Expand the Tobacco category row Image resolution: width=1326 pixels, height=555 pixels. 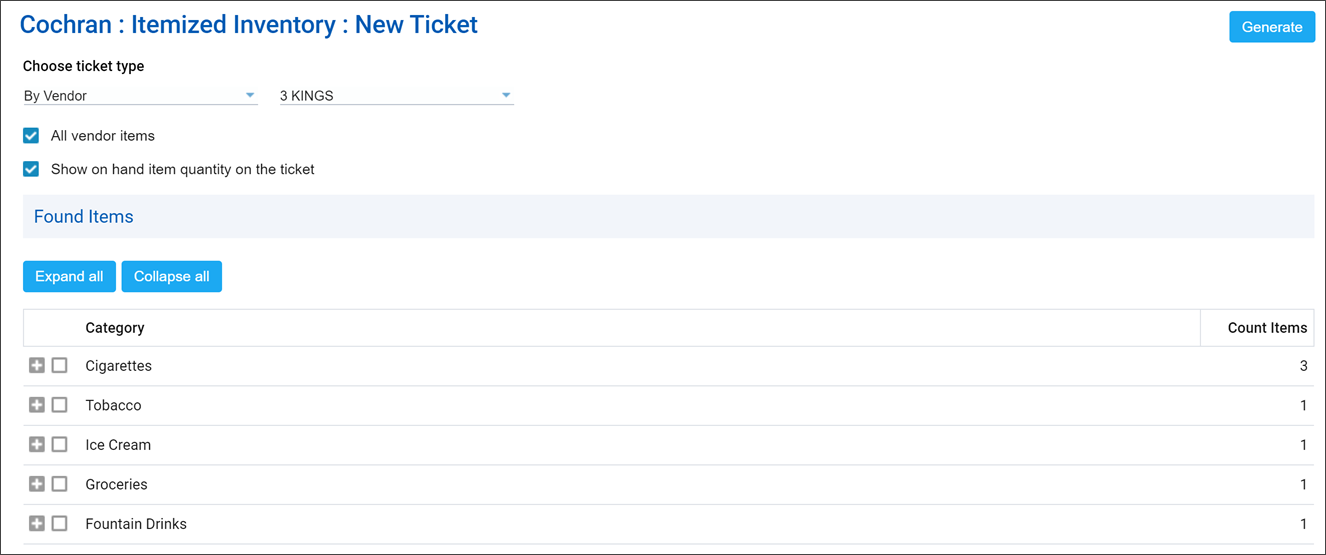[37, 405]
